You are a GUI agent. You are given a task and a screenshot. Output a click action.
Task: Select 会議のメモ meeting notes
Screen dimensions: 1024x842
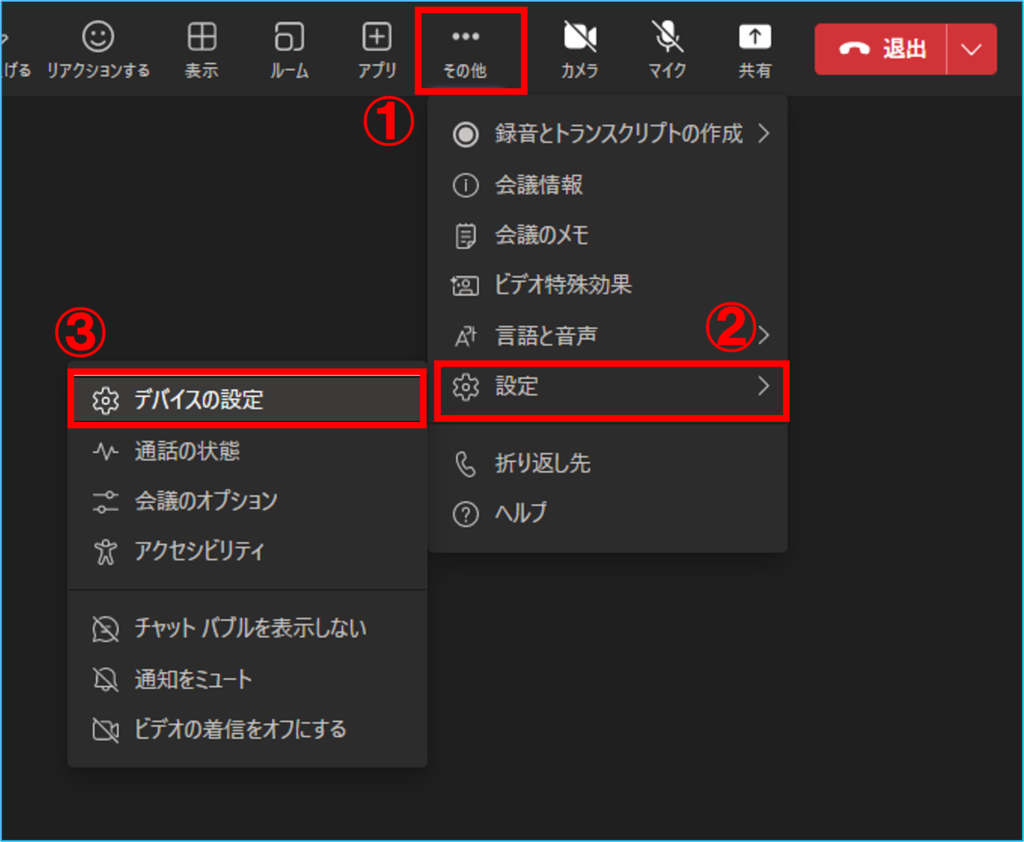(x=541, y=236)
